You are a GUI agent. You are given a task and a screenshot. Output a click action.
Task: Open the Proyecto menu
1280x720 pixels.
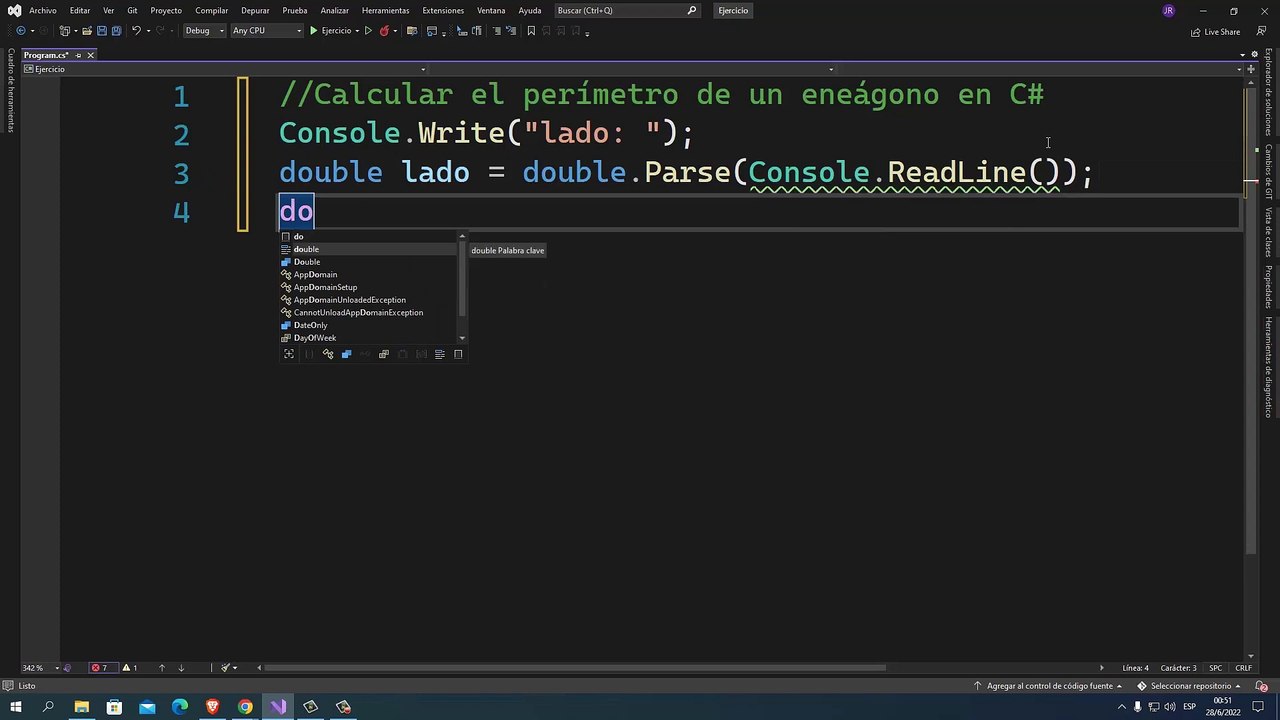point(166,10)
